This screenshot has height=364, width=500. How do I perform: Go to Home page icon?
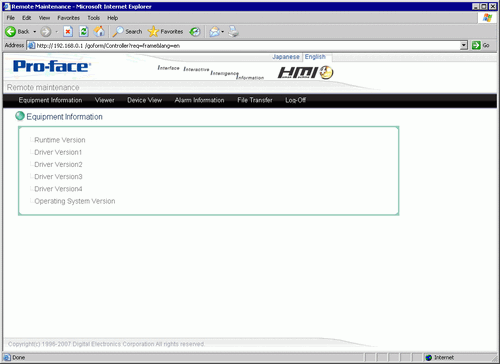point(99,32)
